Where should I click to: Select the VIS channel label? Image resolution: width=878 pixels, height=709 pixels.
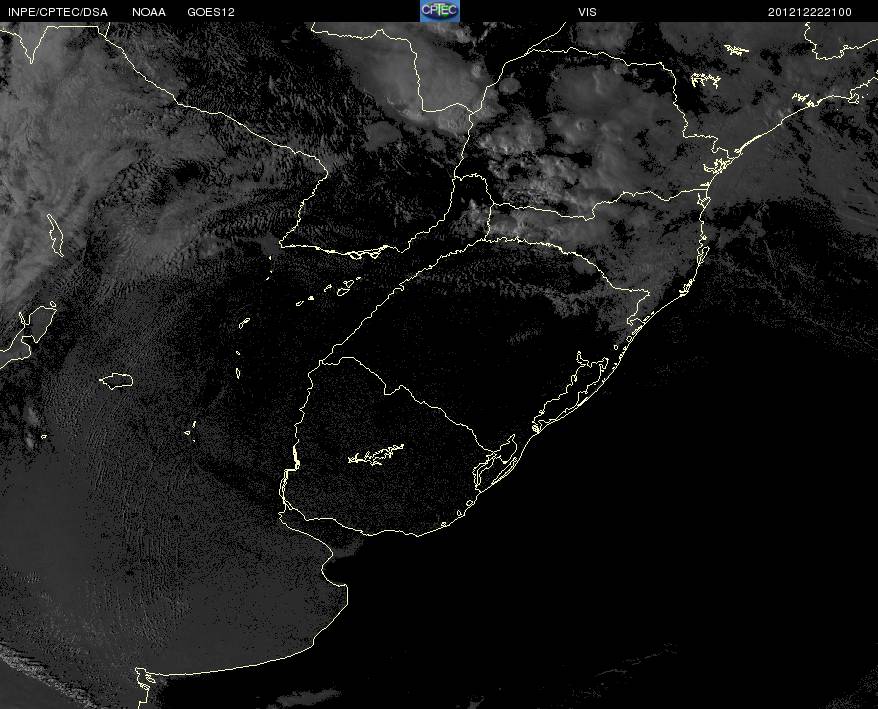pyautogui.click(x=587, y=12)
